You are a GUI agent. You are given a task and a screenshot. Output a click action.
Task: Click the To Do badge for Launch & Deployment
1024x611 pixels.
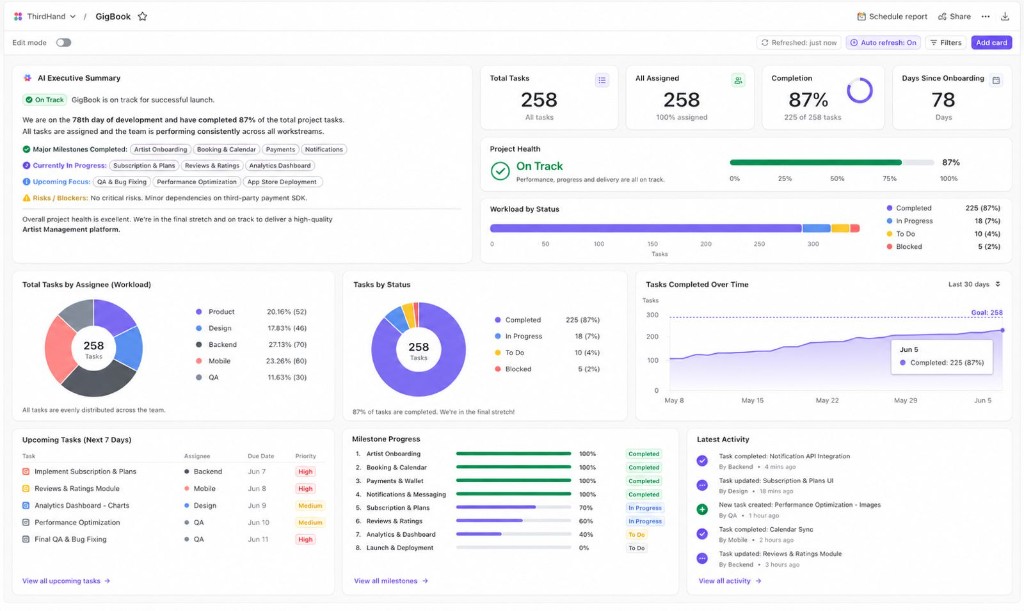click(x=637, y=548)
